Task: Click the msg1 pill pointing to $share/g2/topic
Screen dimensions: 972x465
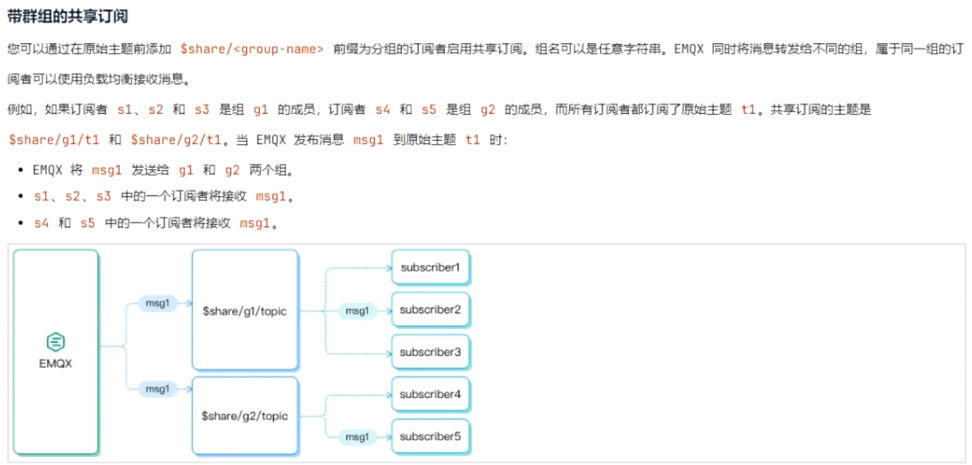Action: 157,389
